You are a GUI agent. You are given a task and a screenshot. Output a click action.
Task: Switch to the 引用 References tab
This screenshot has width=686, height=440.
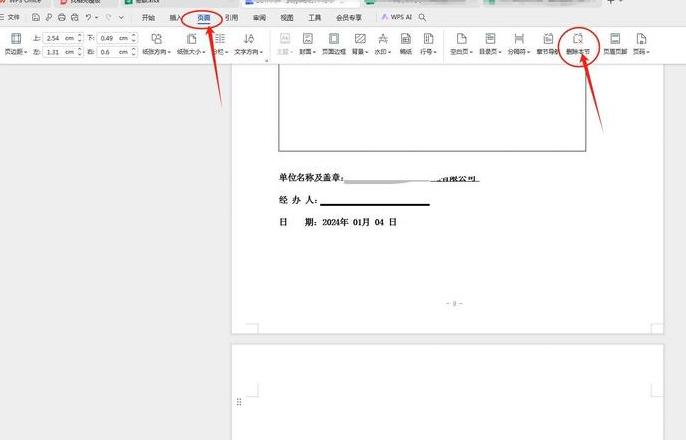click(x=231, y=18)
